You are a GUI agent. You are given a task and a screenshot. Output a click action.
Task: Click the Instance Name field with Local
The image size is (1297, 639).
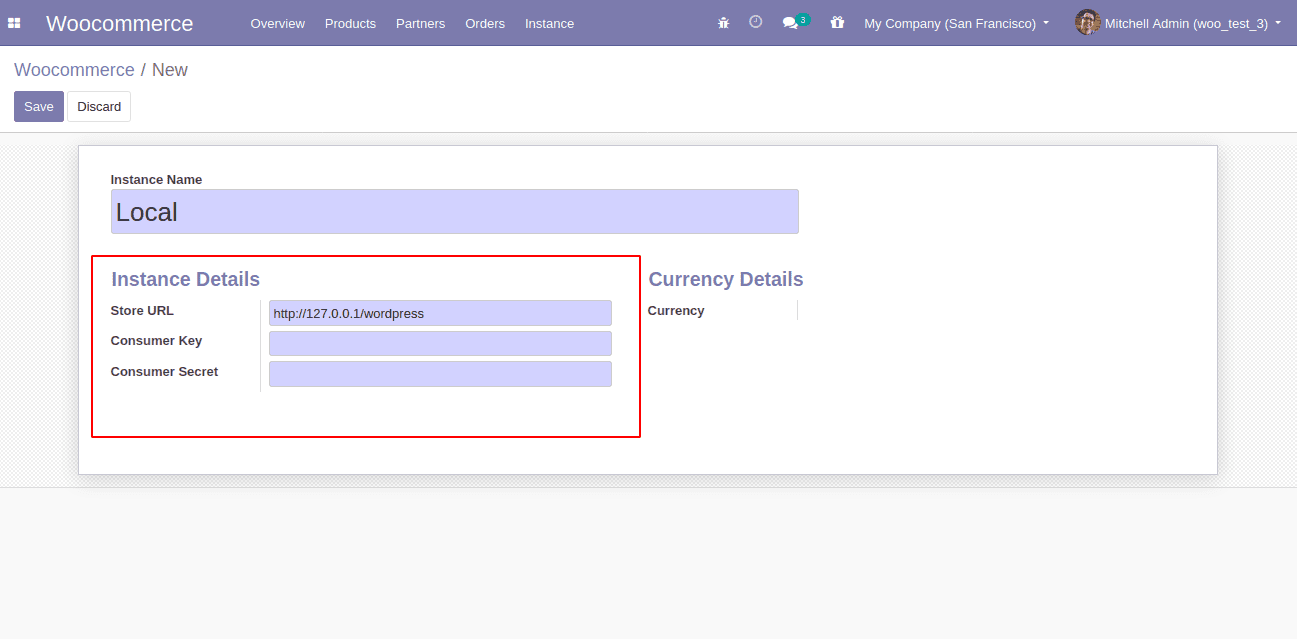[x=455, y=212]
